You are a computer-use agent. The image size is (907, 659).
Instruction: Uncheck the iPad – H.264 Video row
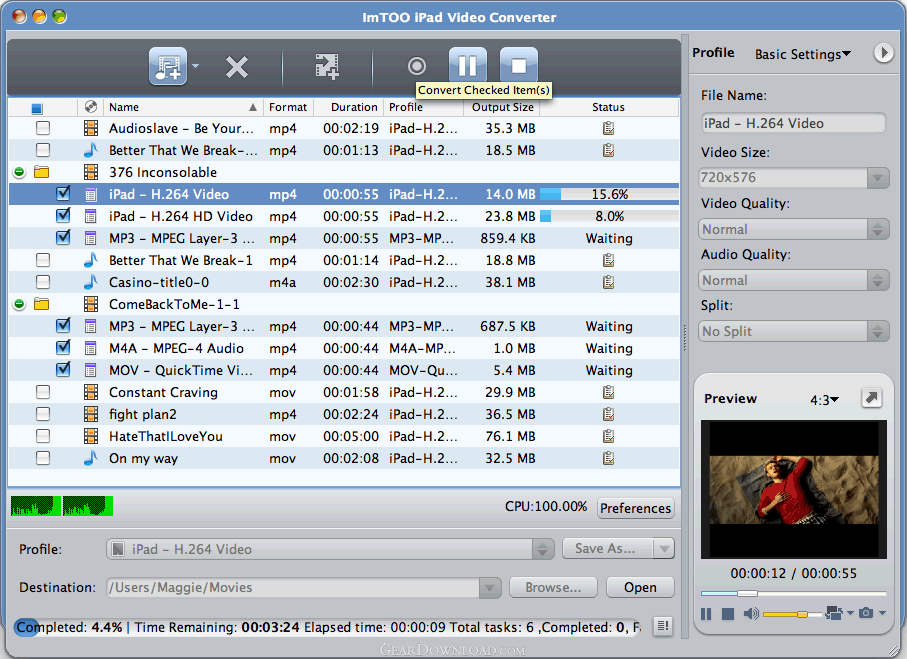pos(63,193)
